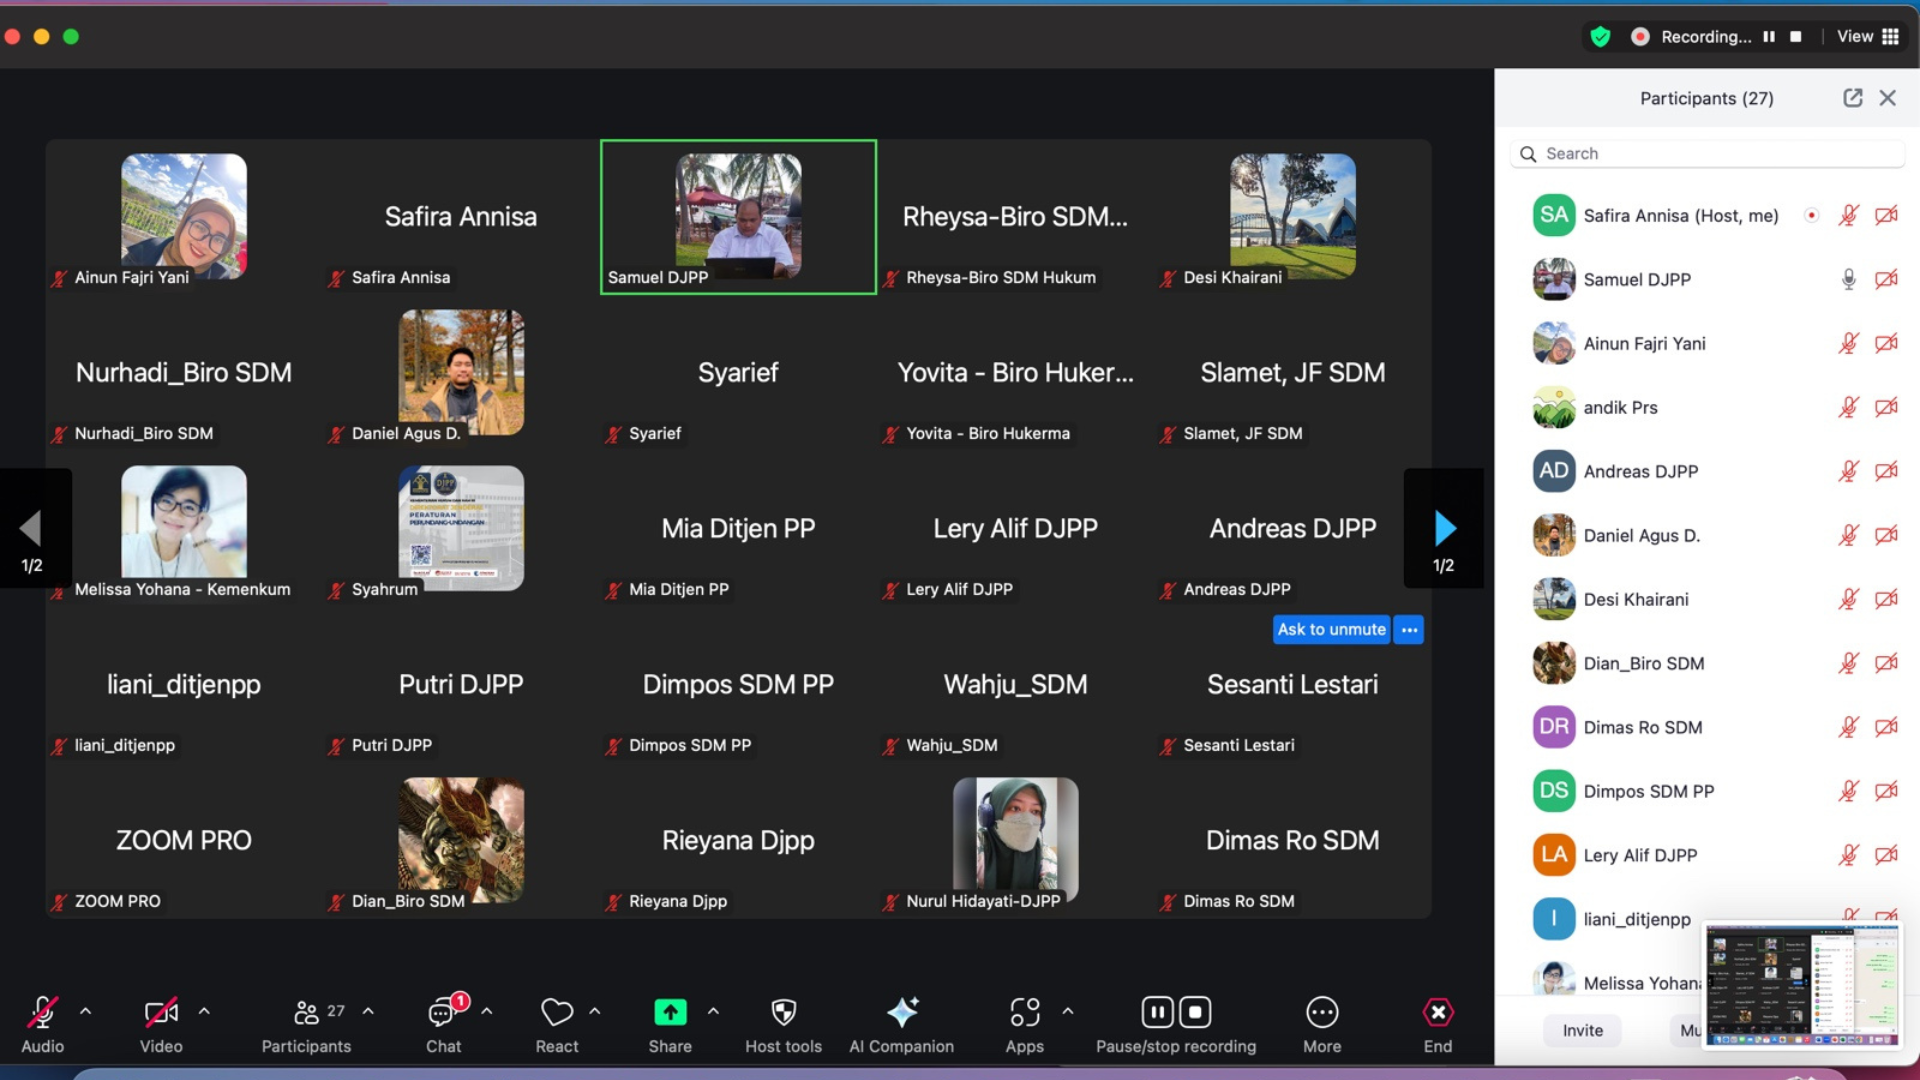1920x1080 pixels.
Task: Click the participants Search field
Action: pyautogui.click(x=1707, y=154)
